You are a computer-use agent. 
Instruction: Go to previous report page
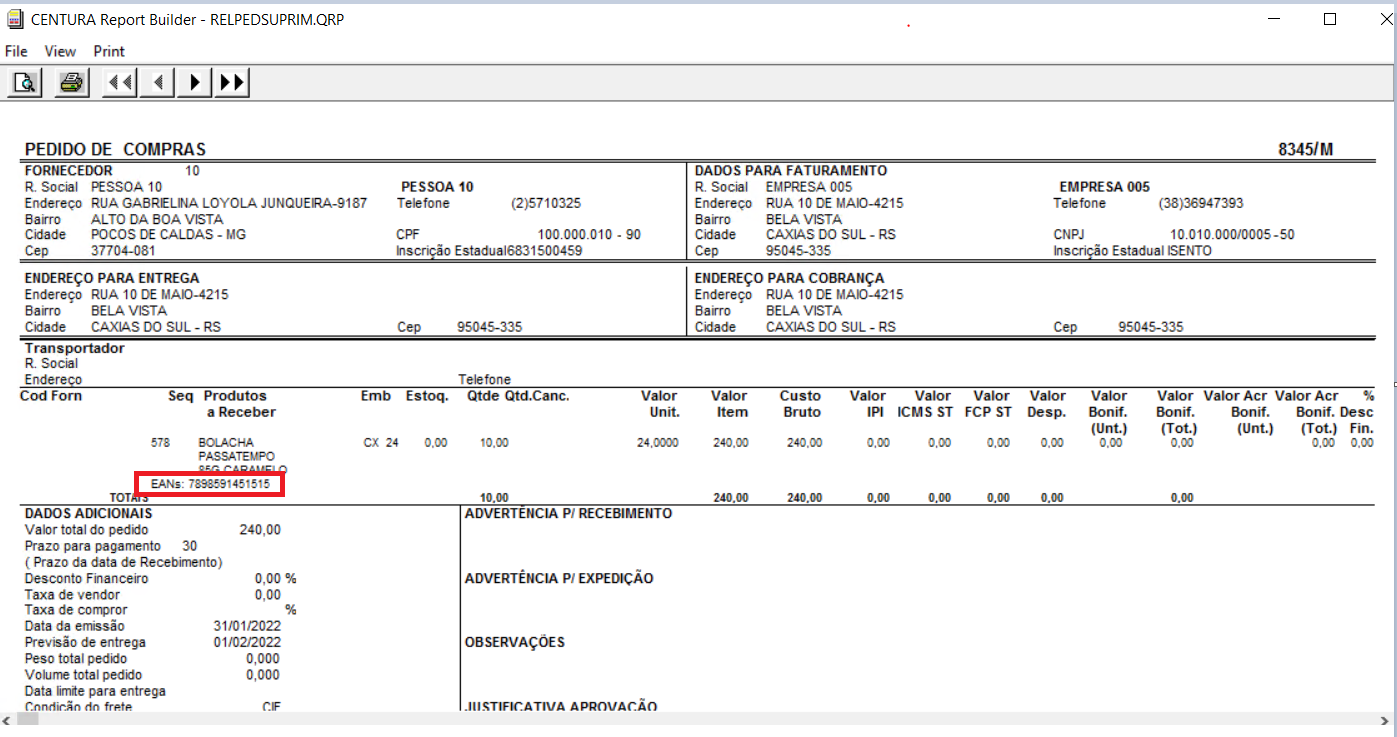pos(157,83)
